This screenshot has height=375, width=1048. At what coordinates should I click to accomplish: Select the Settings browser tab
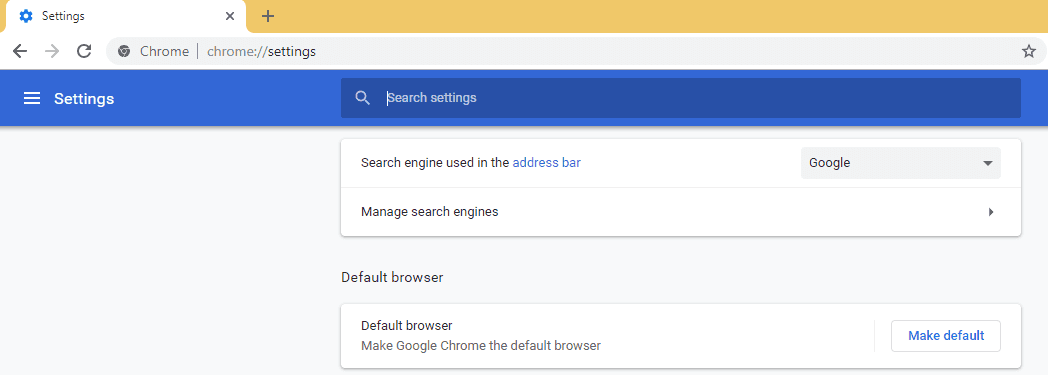pos(127,16)
